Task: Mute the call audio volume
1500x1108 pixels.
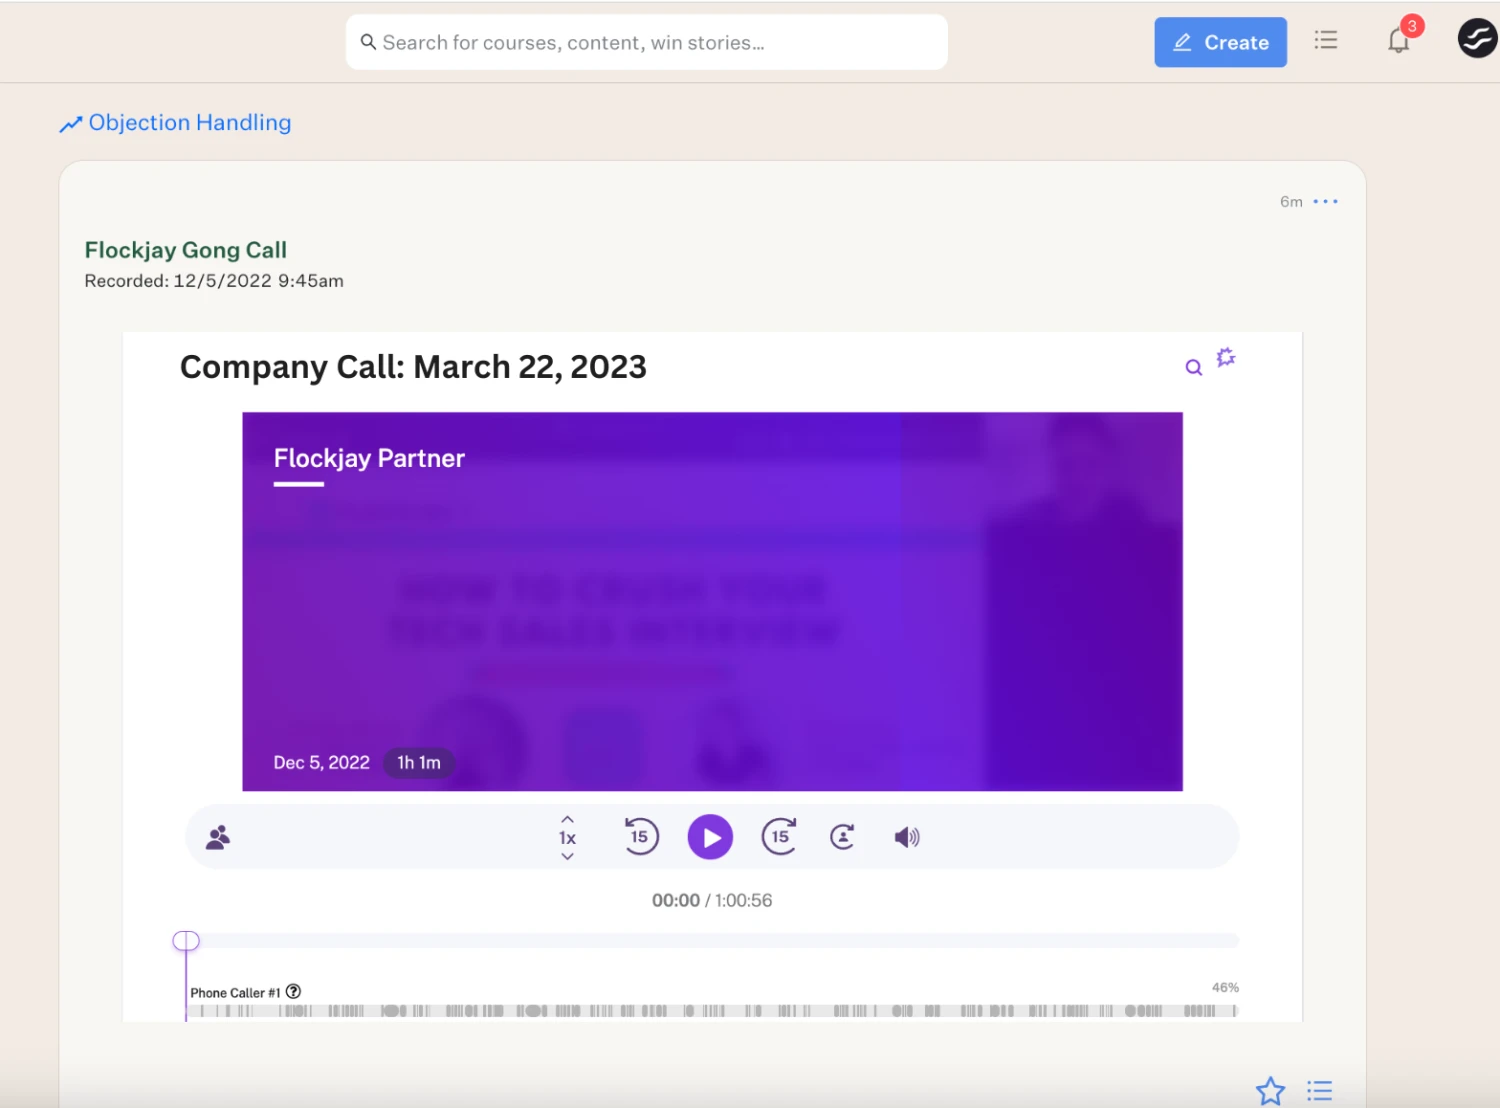Action: [x=906, y=837]
